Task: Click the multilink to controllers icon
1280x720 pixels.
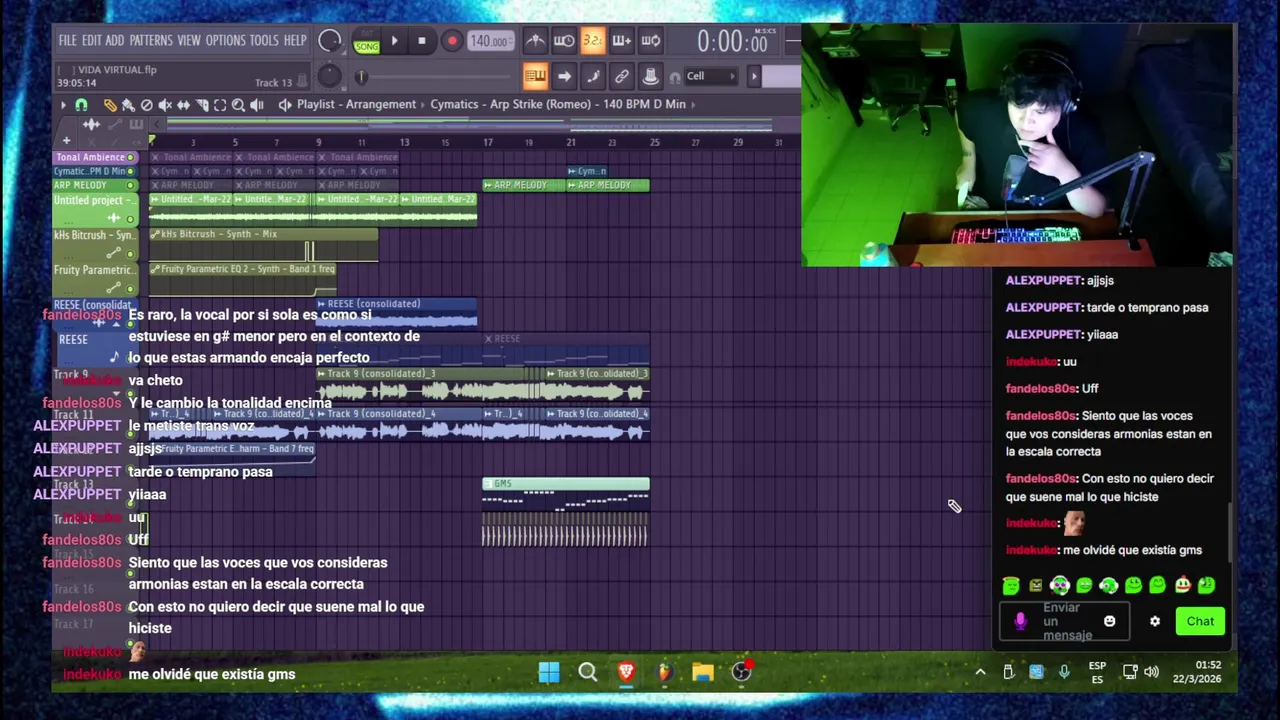Action: [622, 76]
